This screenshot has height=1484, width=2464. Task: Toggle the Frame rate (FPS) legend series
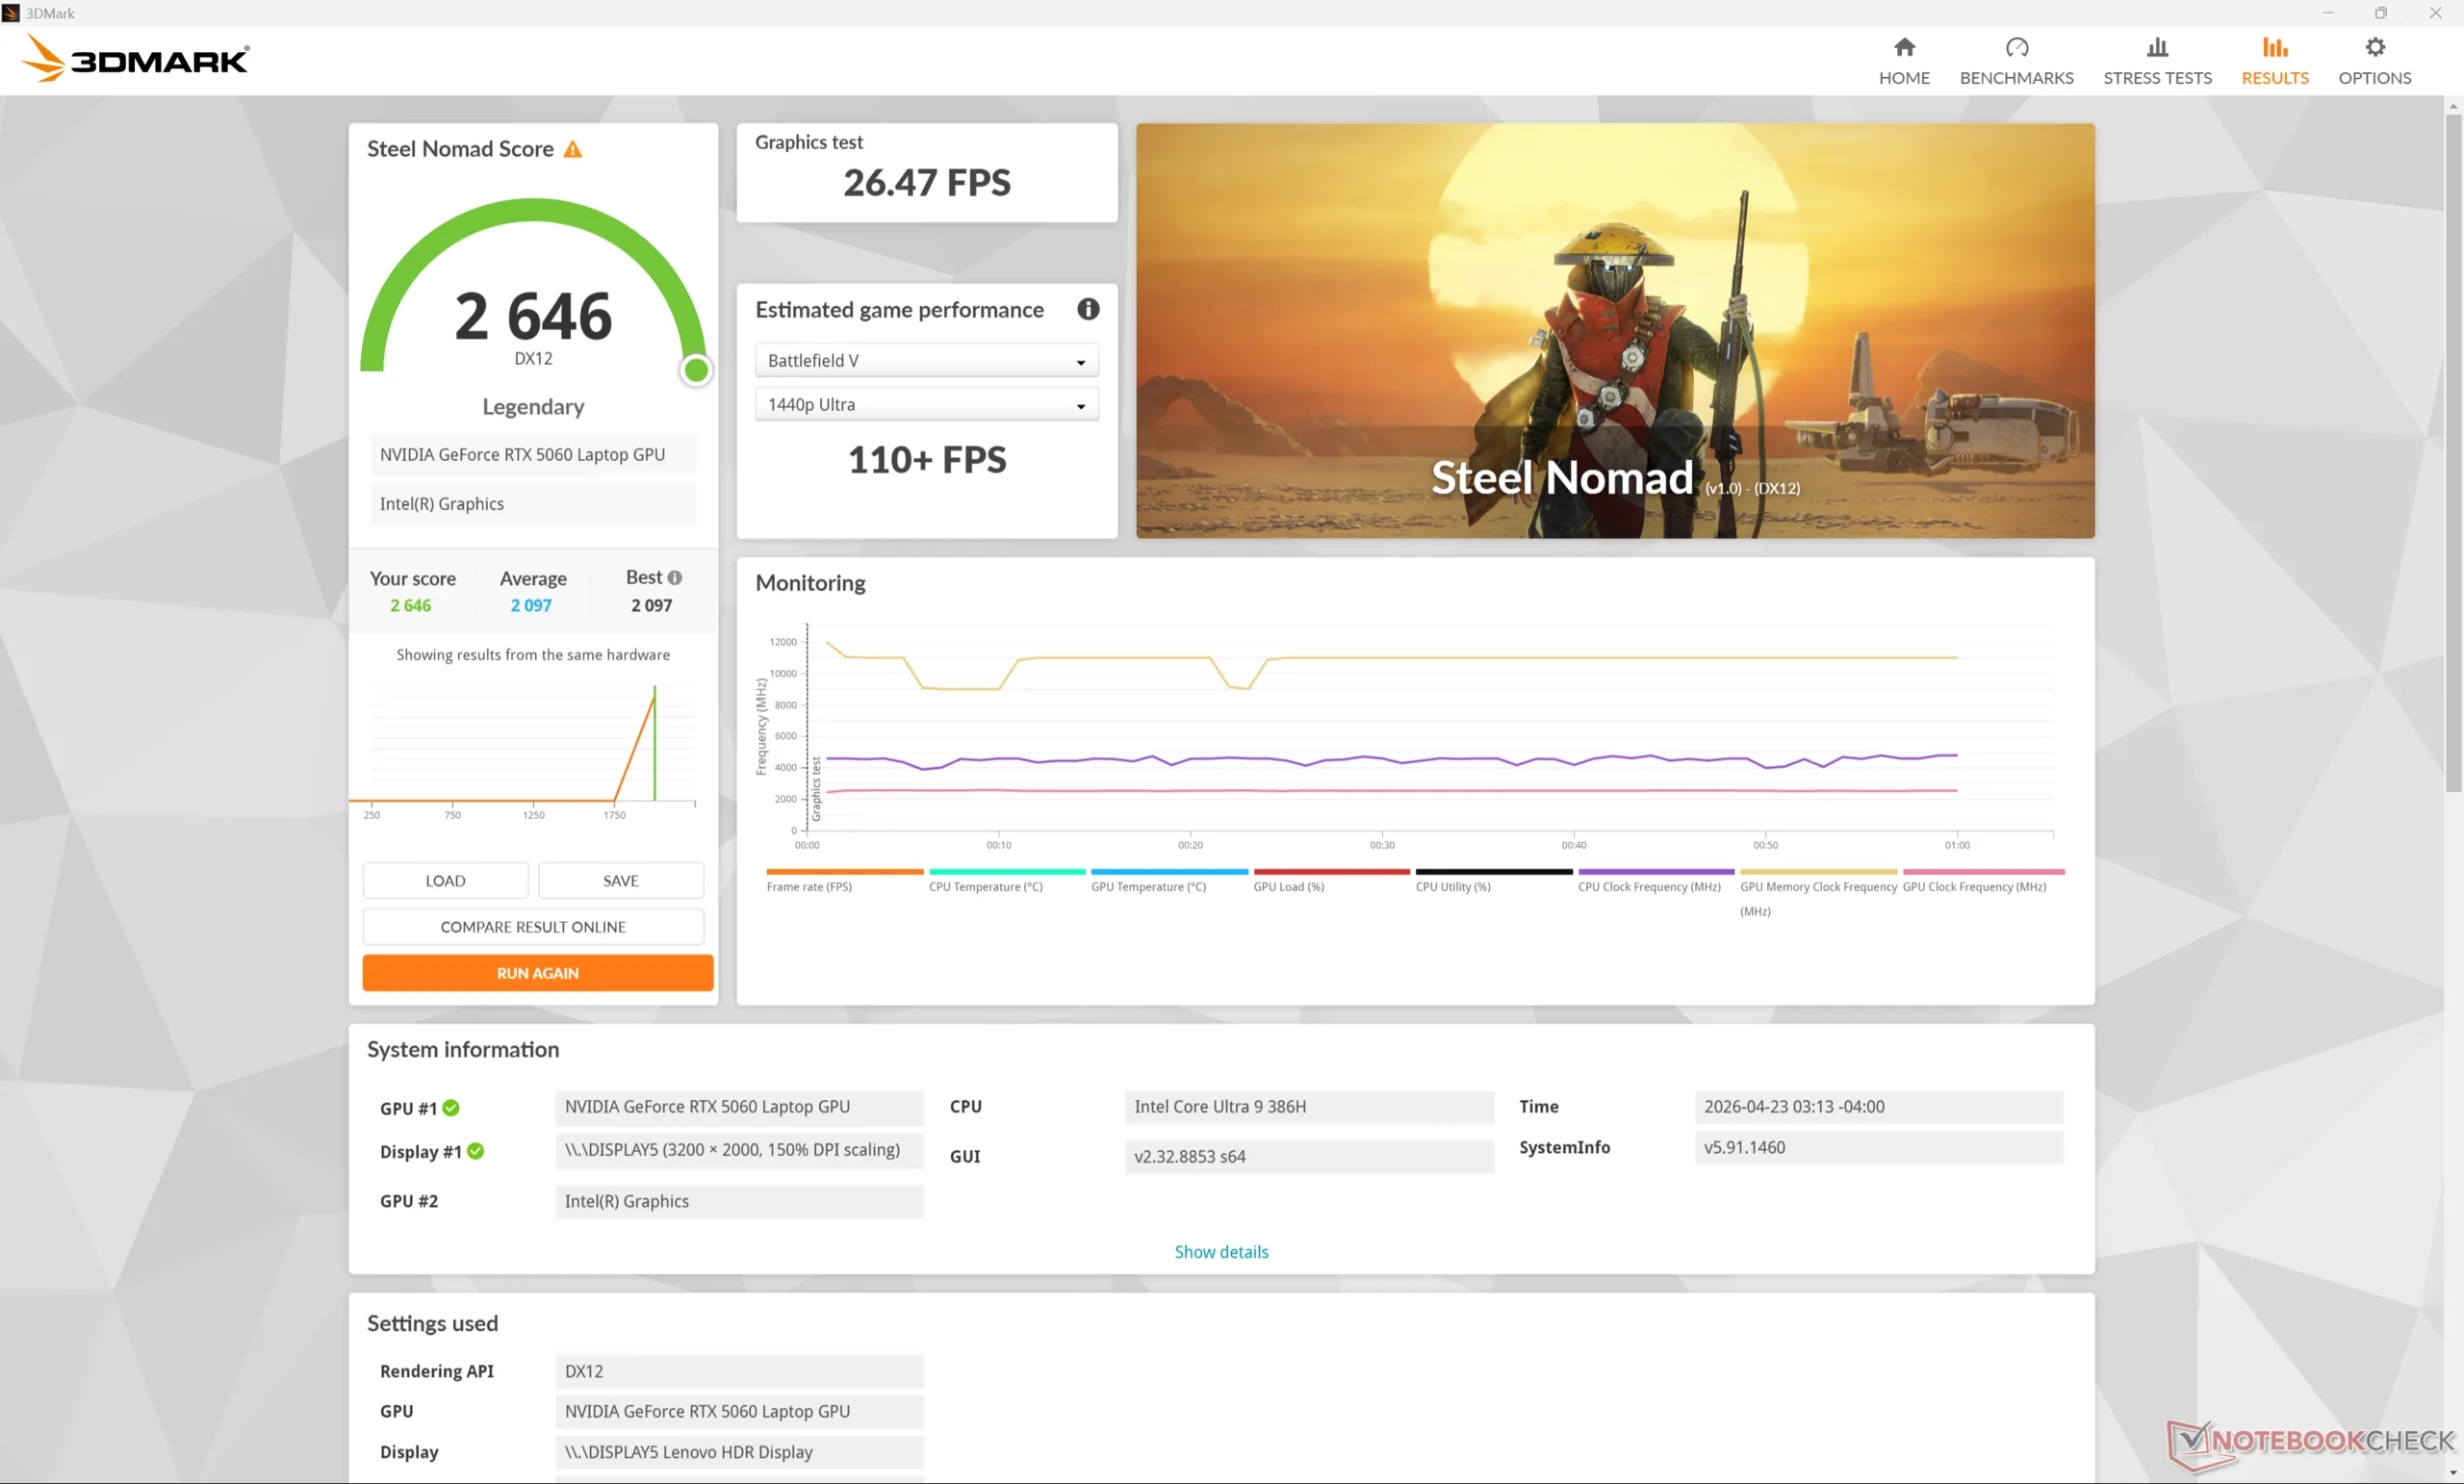coord(809,886)
